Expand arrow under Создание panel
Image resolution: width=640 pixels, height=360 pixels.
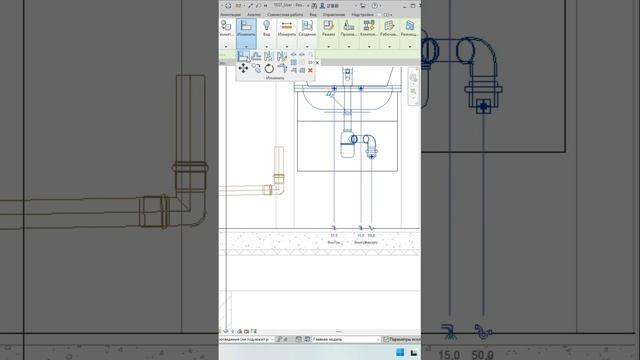pos(307,47)
